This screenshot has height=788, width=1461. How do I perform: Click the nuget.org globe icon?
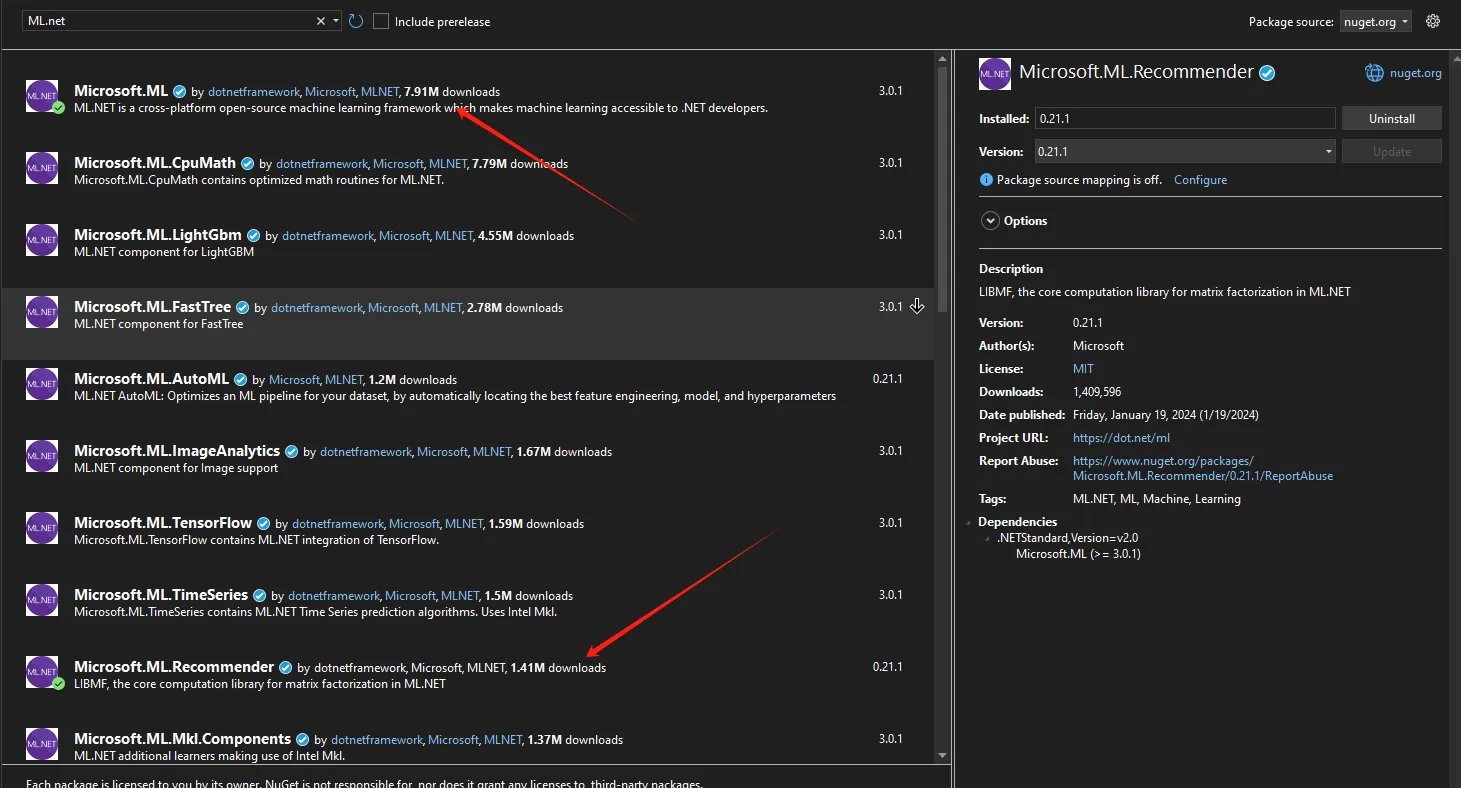coord(1374,73)
